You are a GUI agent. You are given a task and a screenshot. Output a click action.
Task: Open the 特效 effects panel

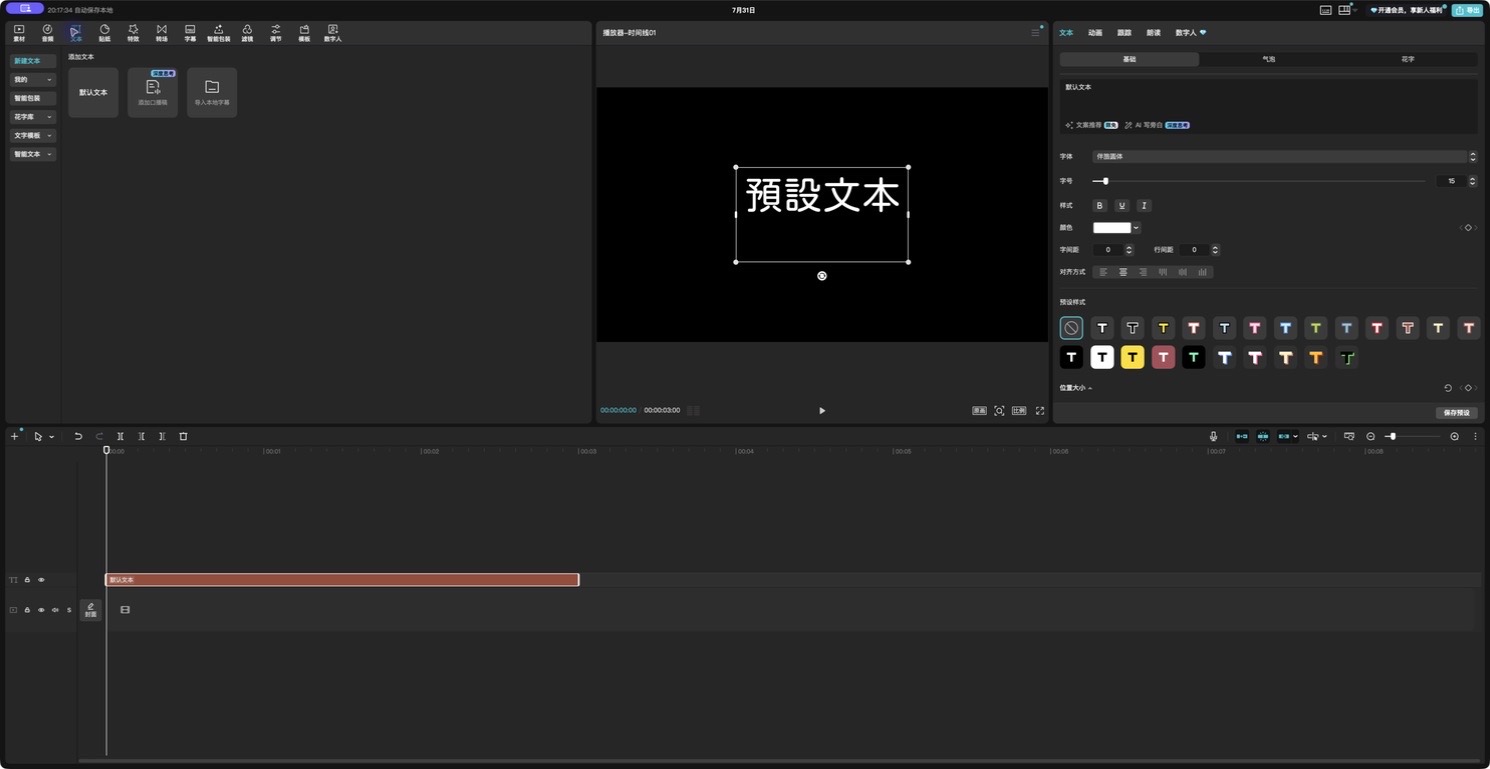pyautogui.click(x=133, y=33)
